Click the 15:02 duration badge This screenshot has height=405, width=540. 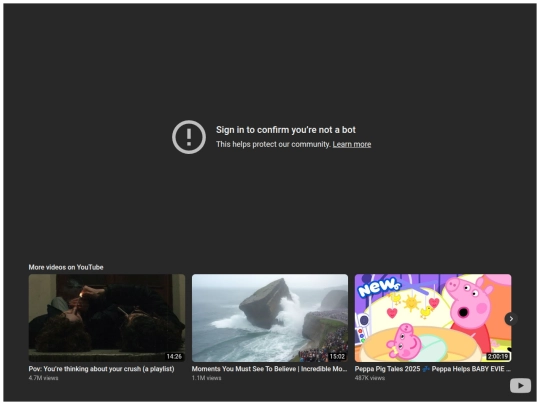(337, 356)
